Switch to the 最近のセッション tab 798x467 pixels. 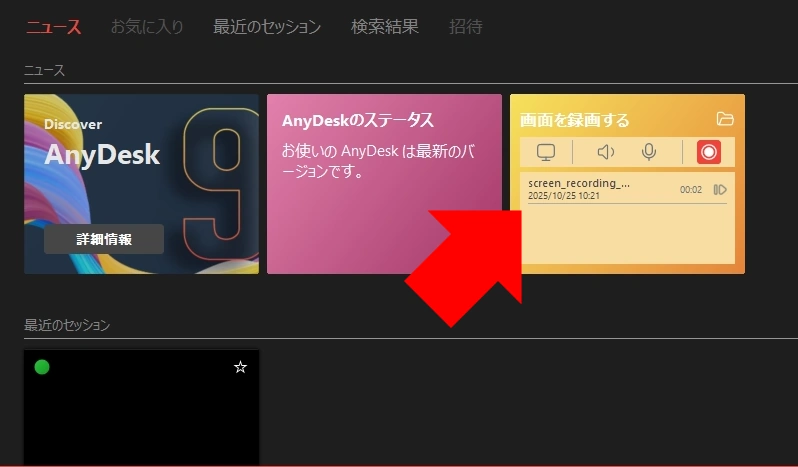[x=267, y=26]
